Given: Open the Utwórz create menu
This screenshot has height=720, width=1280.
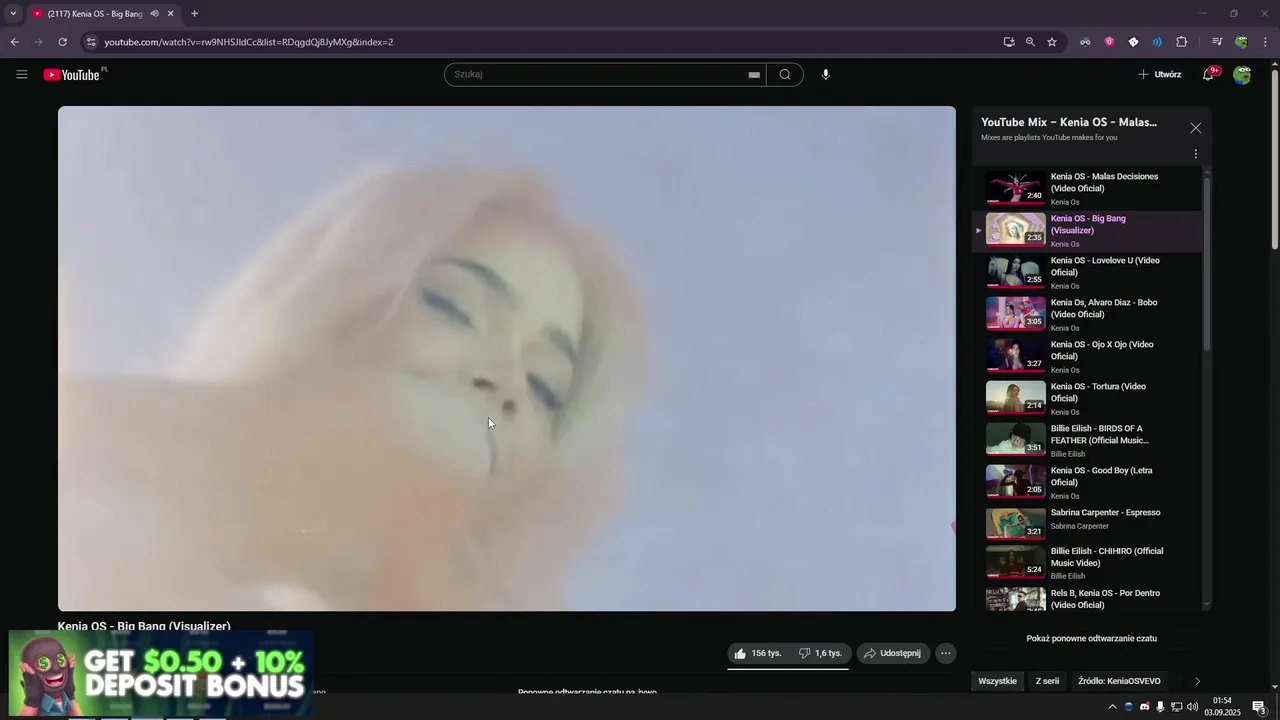Looking at the screenshot, I should 1160,75.
